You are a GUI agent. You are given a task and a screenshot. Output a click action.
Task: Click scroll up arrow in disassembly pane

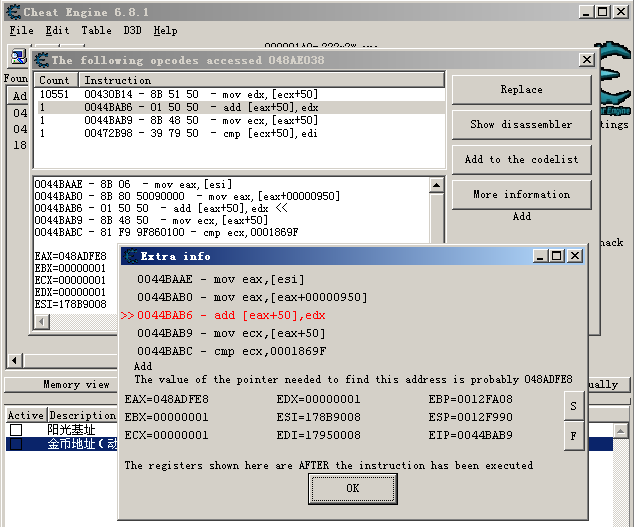tap(437, 185)
